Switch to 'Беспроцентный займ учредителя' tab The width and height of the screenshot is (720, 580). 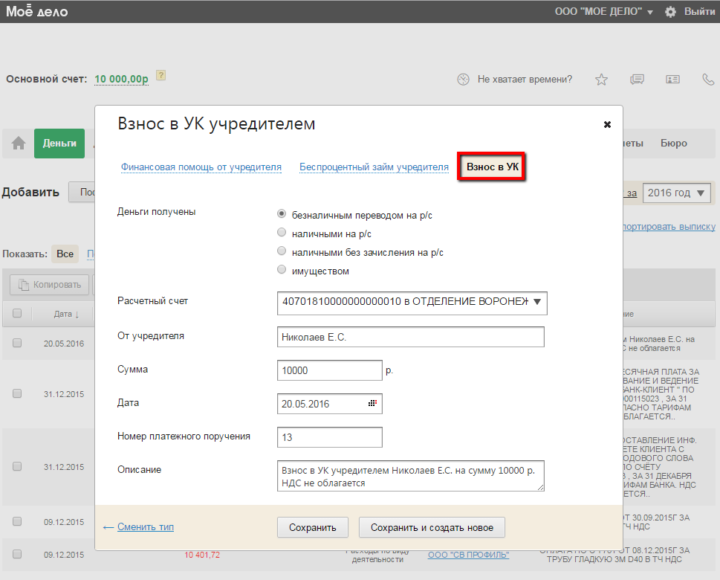coord(374,167)
